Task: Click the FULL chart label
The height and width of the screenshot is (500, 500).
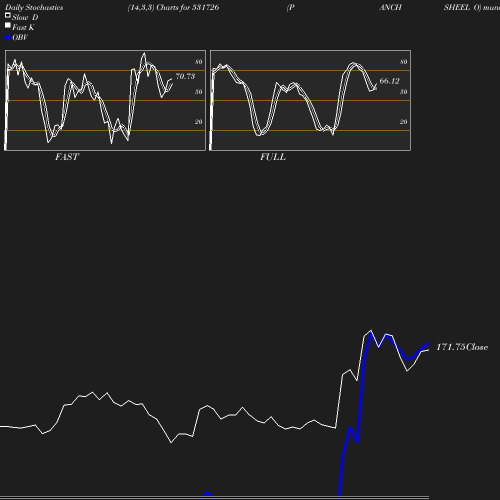Action: tap(273, 157)
